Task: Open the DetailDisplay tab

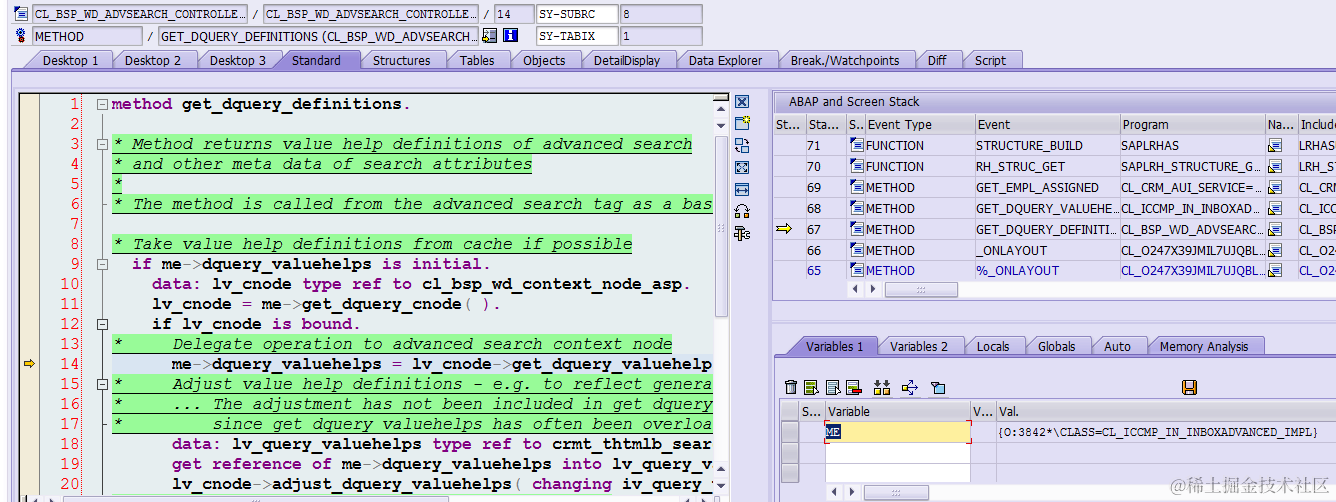Action: (x=626, y=60)
